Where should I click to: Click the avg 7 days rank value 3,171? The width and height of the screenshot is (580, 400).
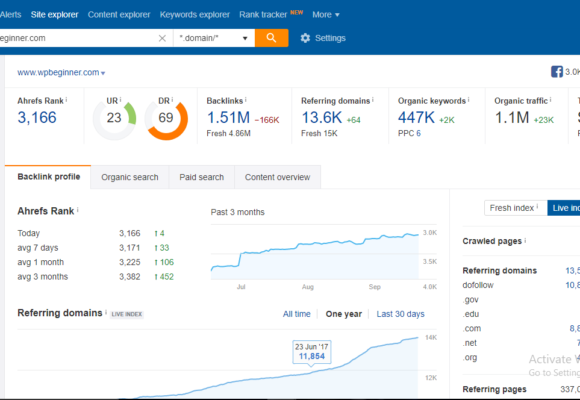129,248
